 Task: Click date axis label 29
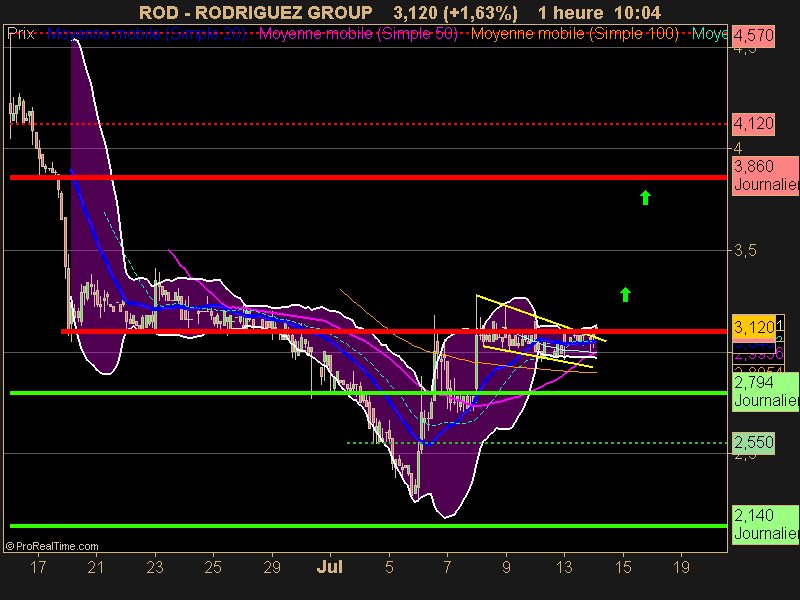coord(272,567)
